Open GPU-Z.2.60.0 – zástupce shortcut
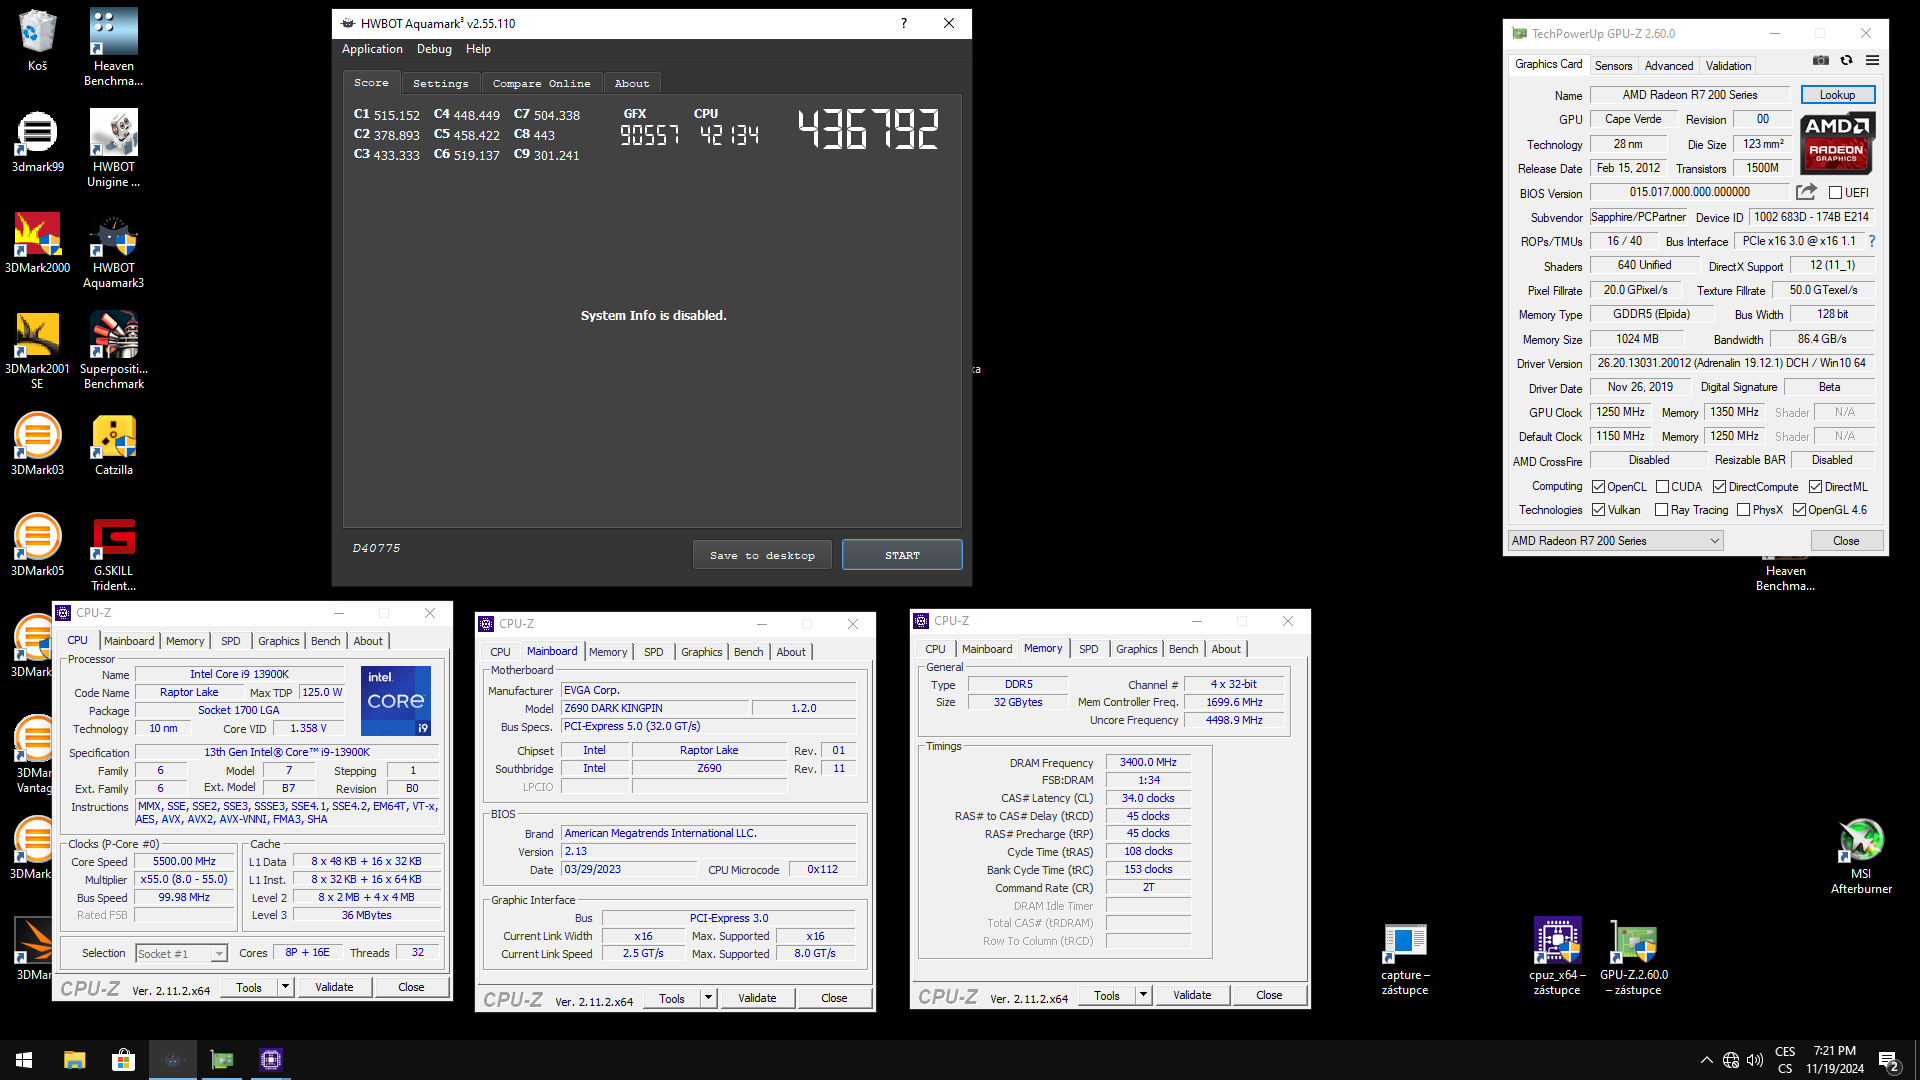Viewport: 1920px width, 1080px height. 1634,957
